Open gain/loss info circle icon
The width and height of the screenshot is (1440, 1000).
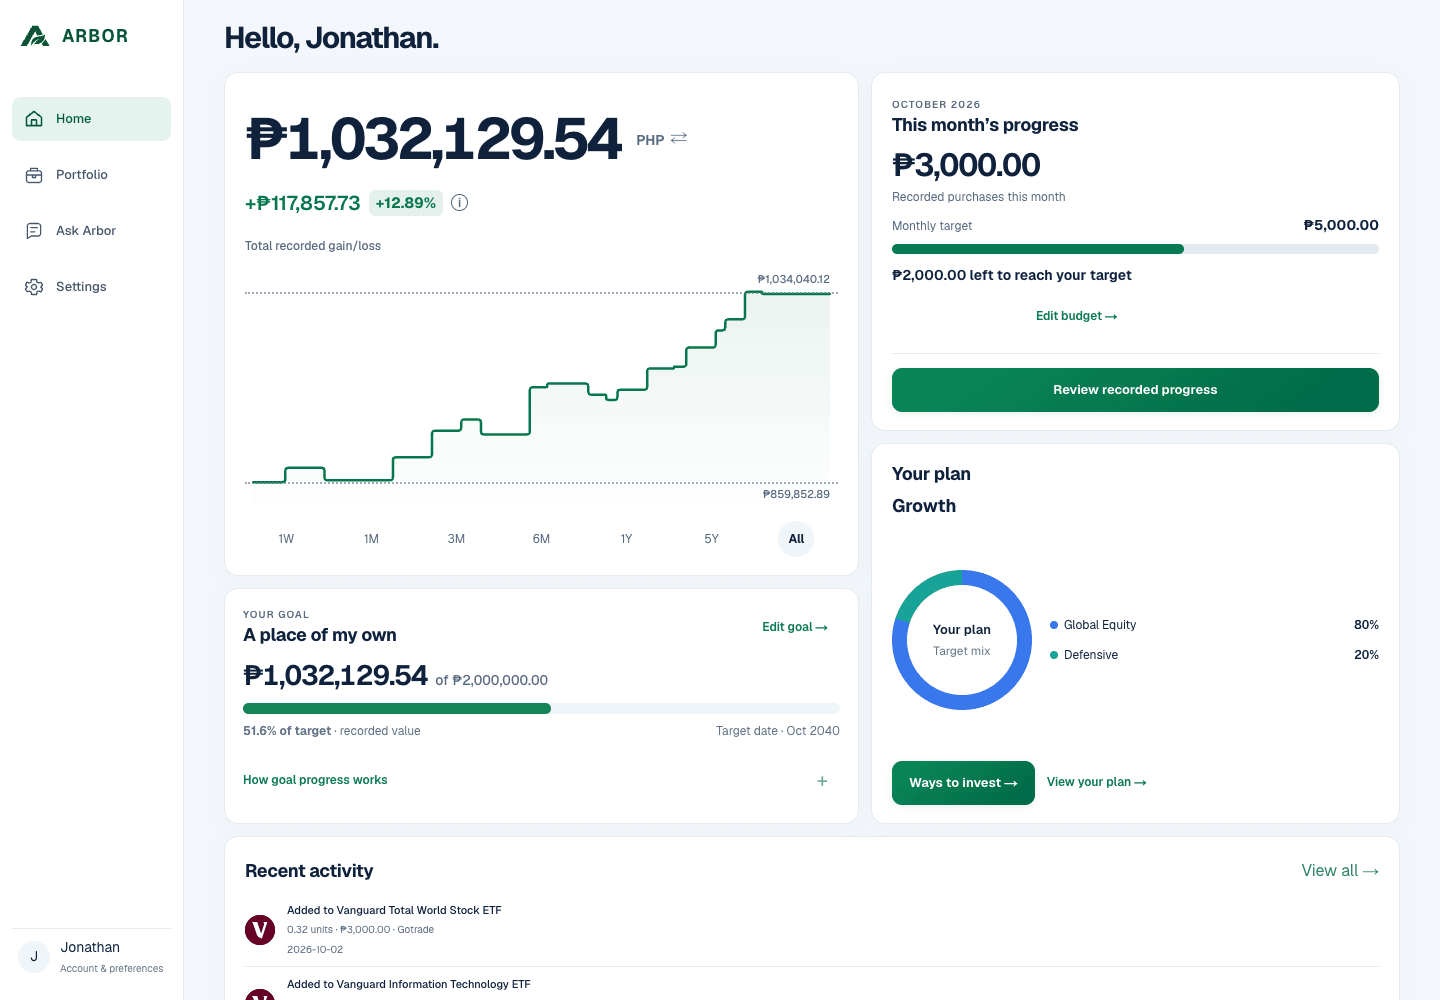click(460, 203)
